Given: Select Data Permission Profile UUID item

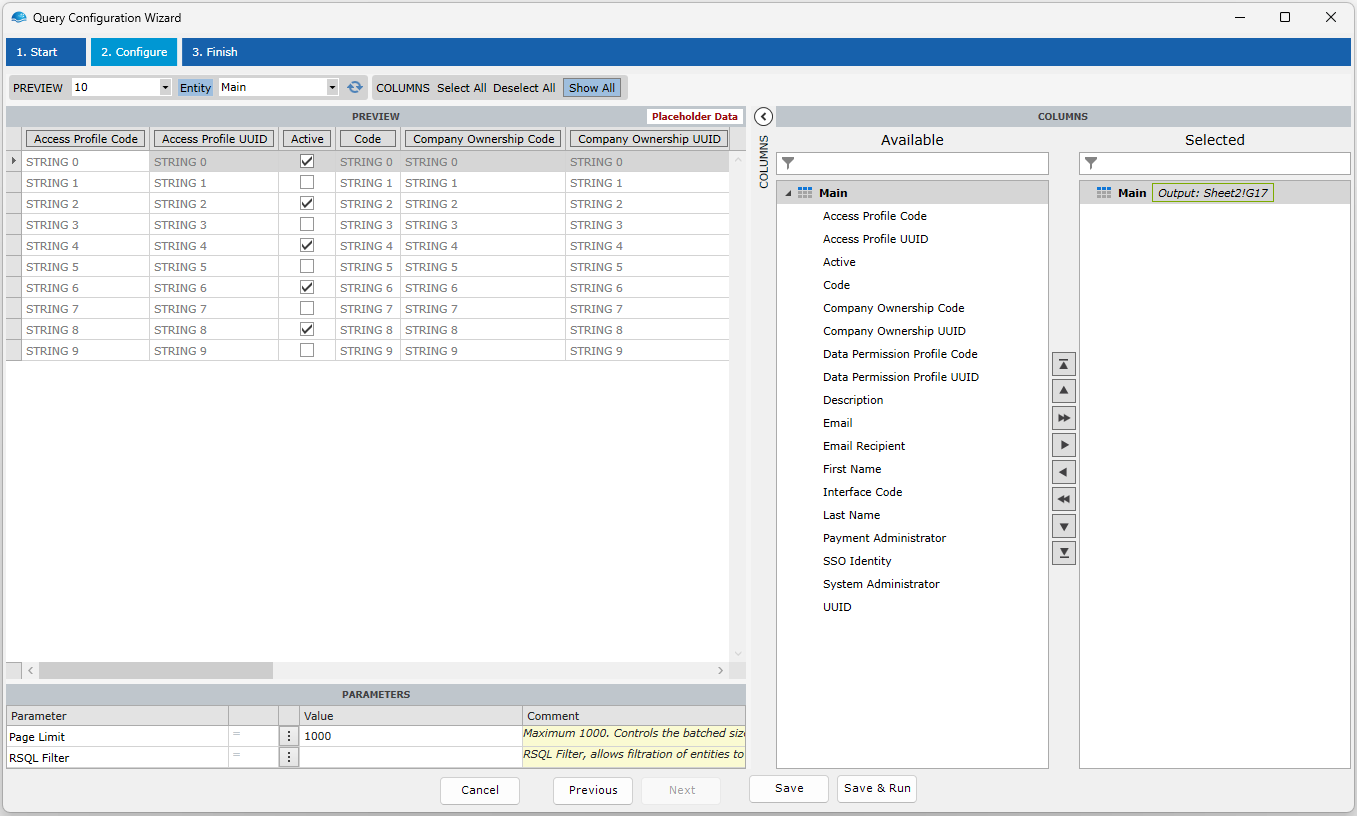Looking at the screenshot, I should pyautogui.click(x=901, y=377).
